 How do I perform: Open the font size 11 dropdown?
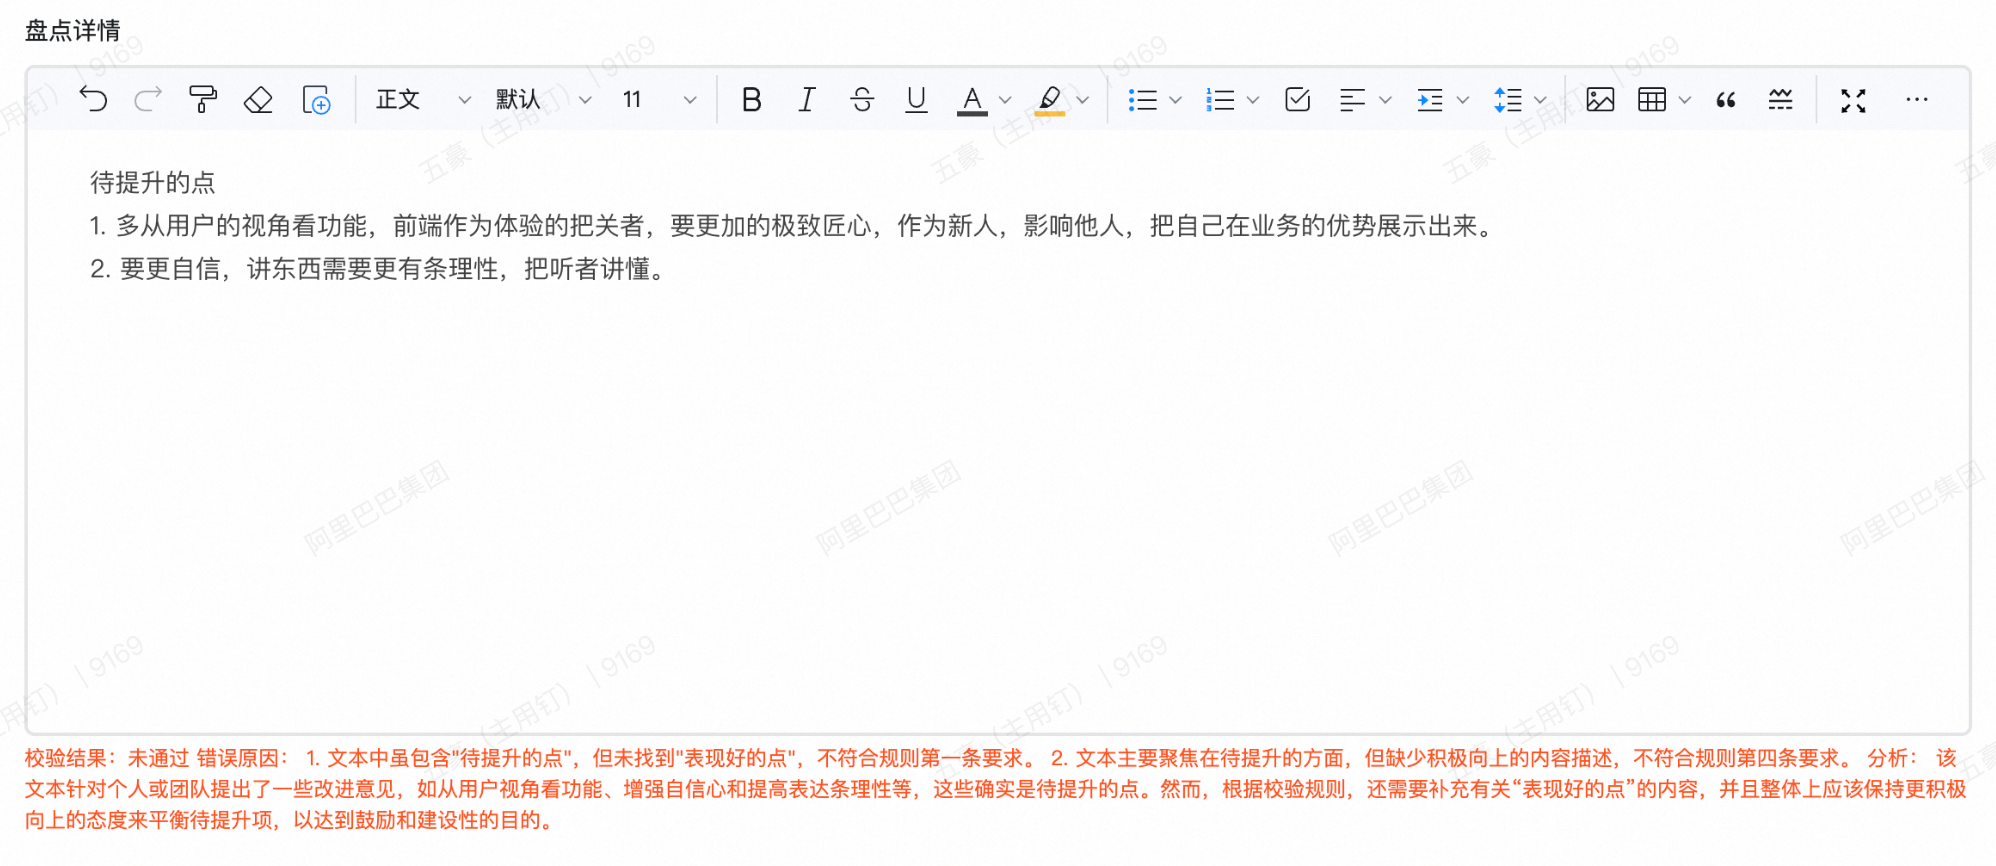pyautogui.click(x=658, y=100)
